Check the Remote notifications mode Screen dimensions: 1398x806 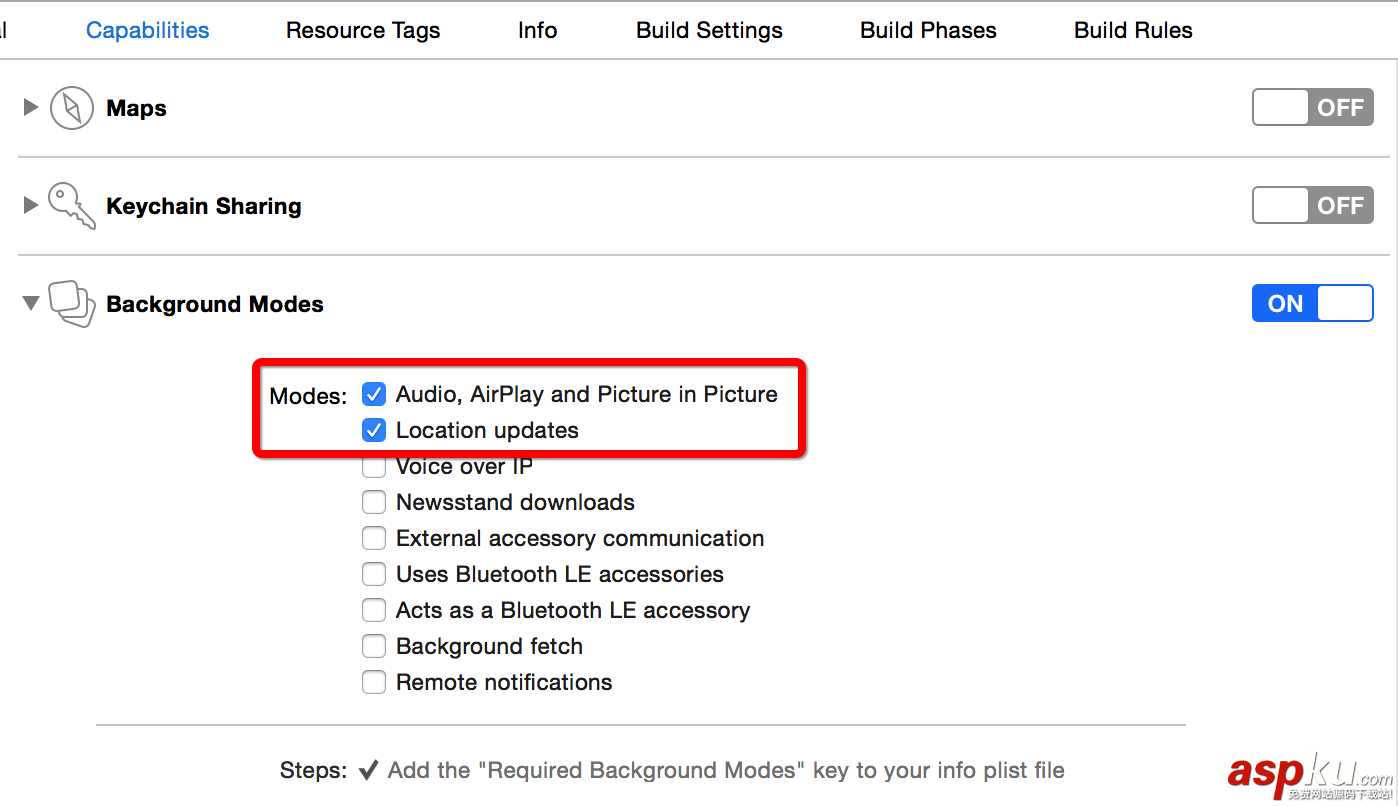[374, 682]
